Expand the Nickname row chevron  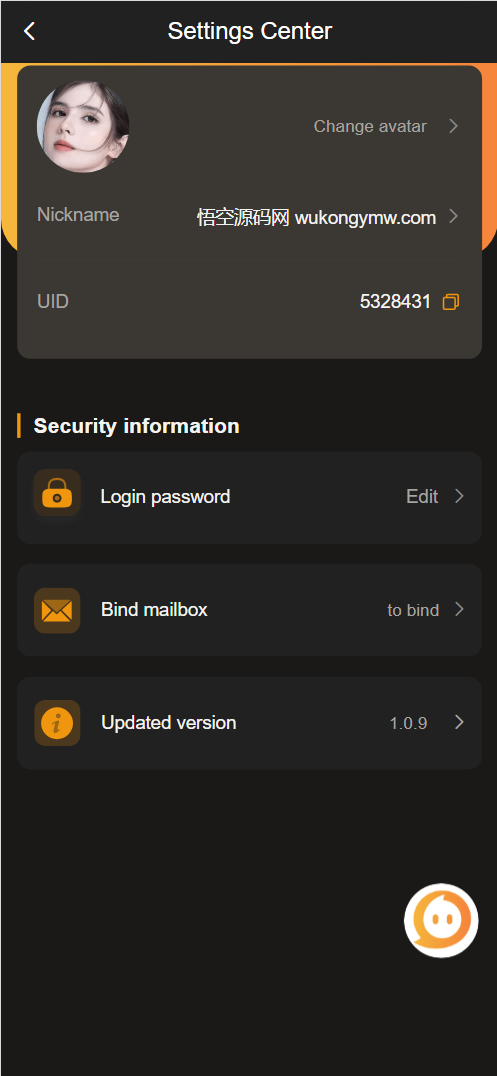(x=453, y=216)
